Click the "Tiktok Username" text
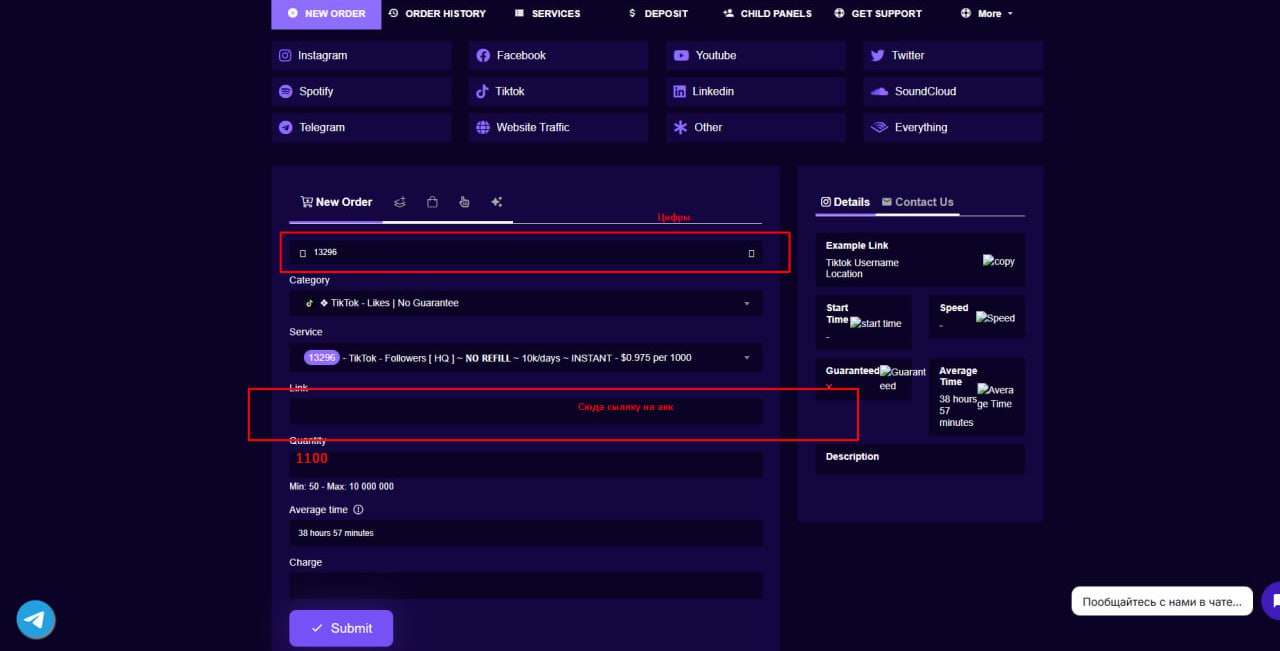This screenshot has height=651, width=1280. pyautogui.click(x=862, y=263)
